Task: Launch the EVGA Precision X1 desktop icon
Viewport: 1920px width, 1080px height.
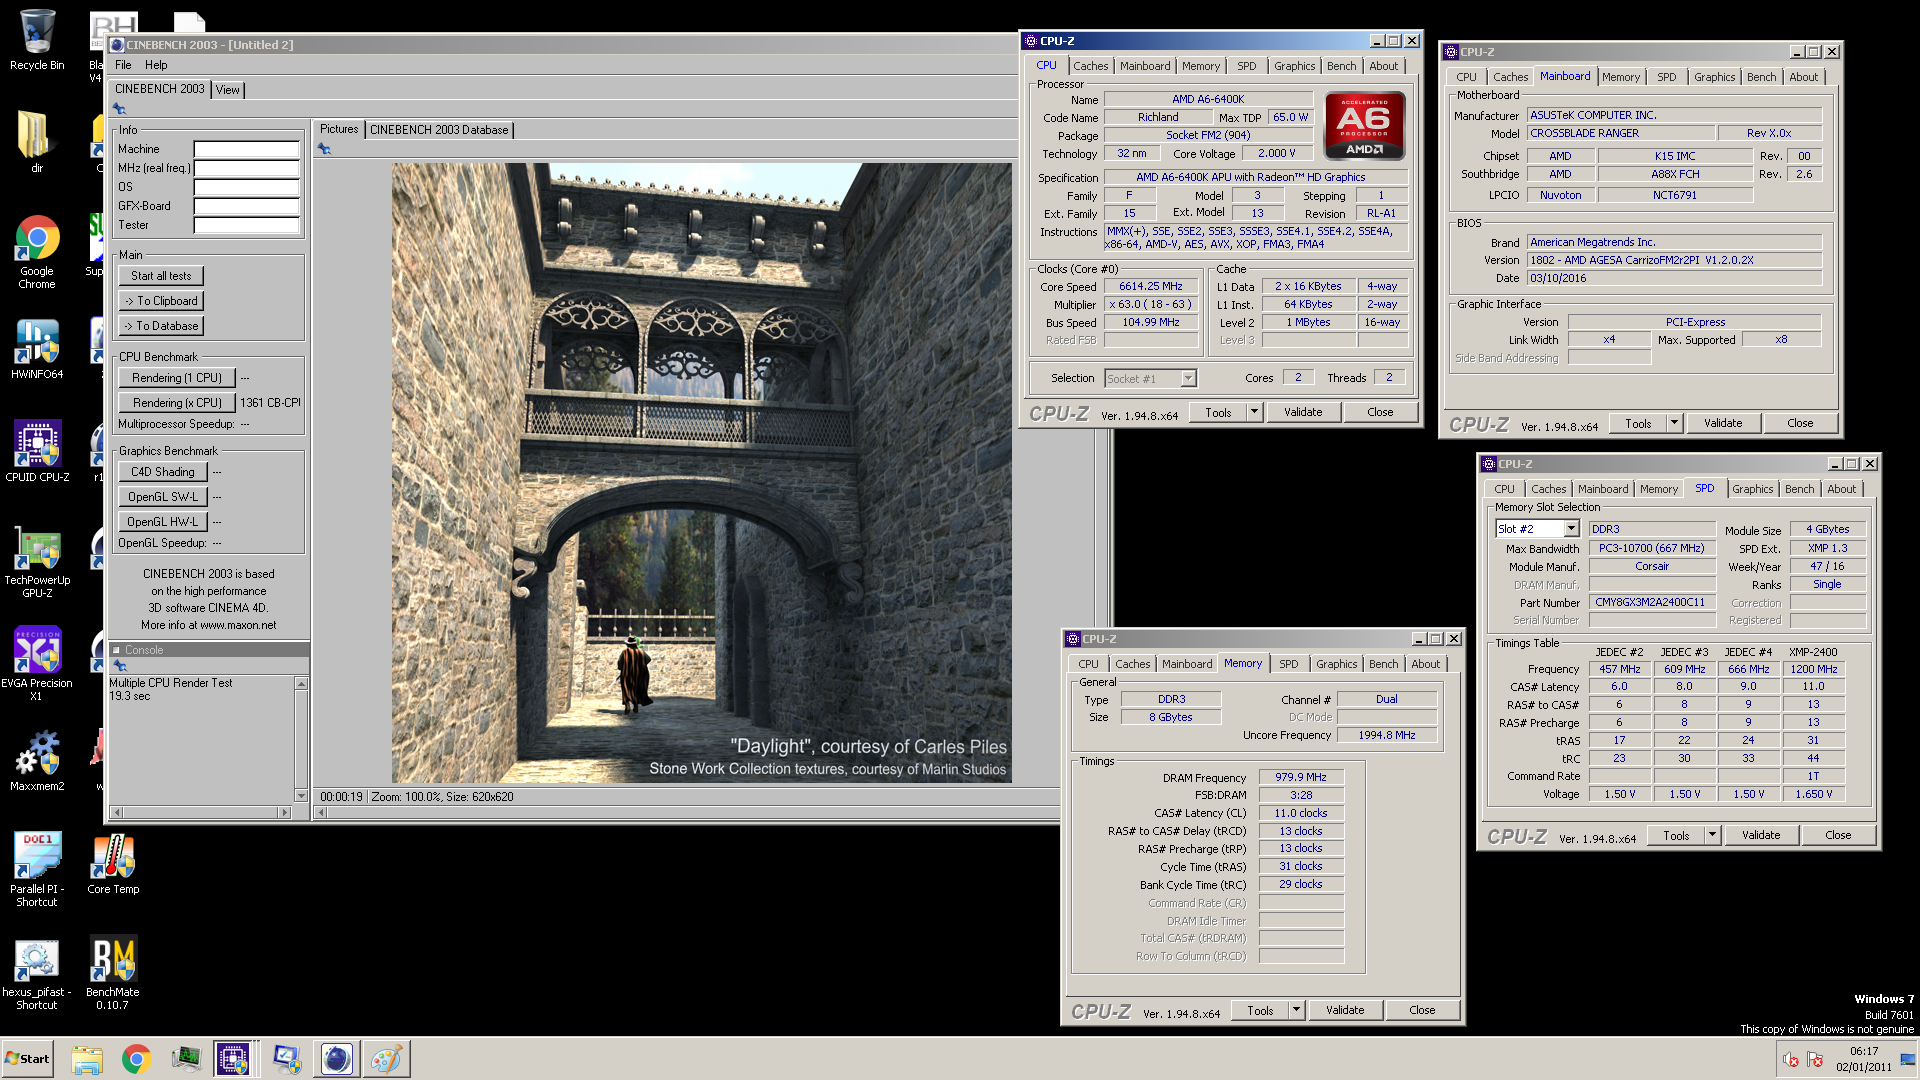Action: (x=37, y=664)
